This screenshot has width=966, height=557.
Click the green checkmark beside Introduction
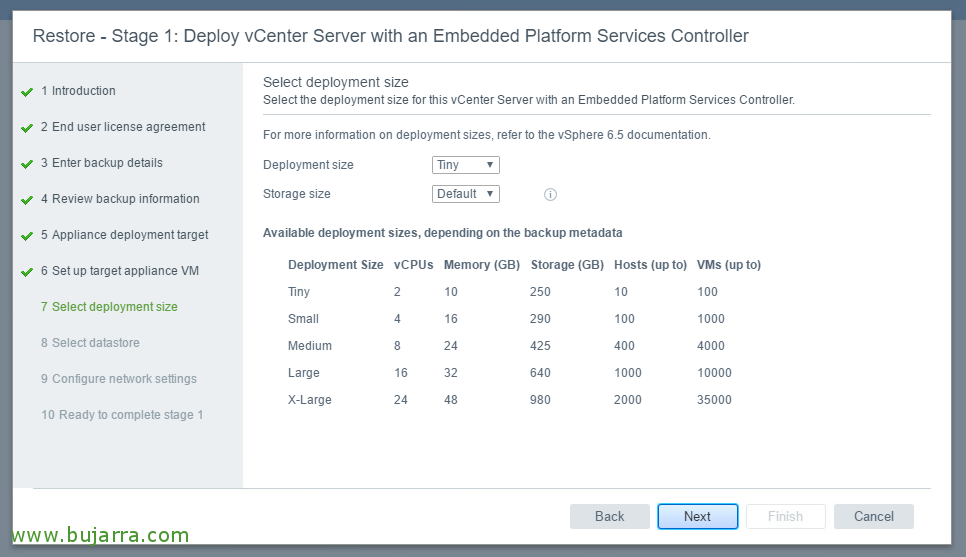[27, 92]
